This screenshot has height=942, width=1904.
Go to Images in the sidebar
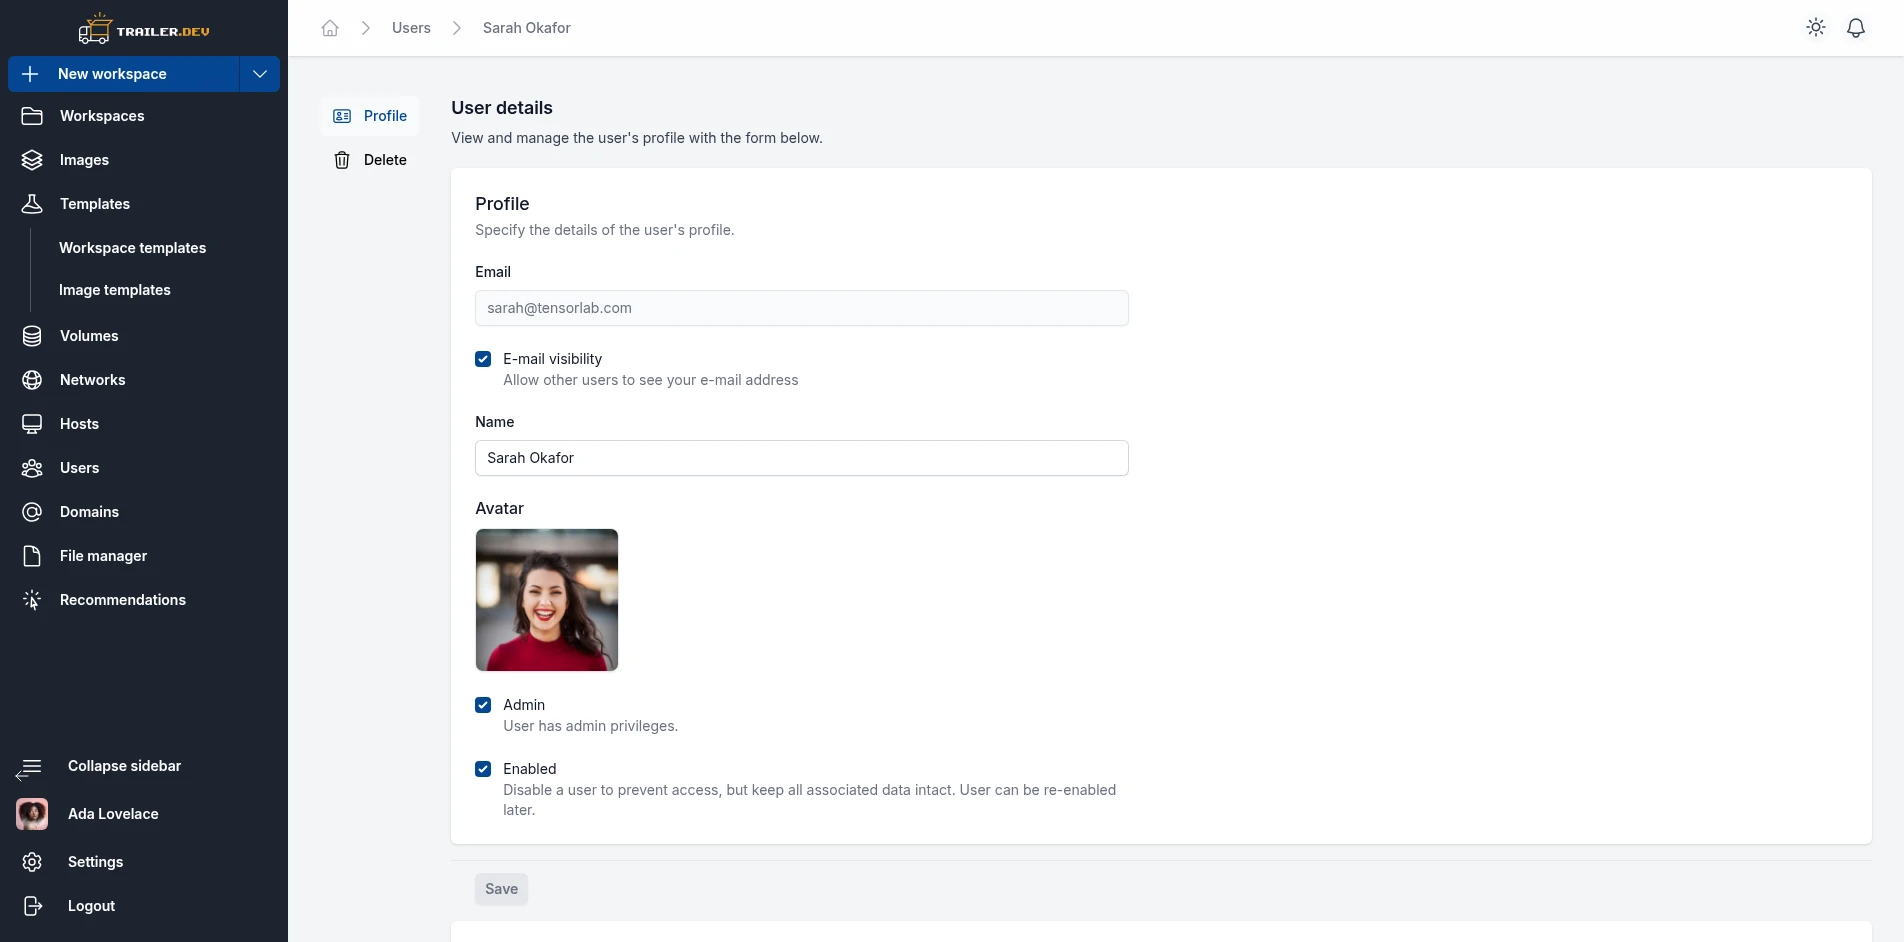84,160
